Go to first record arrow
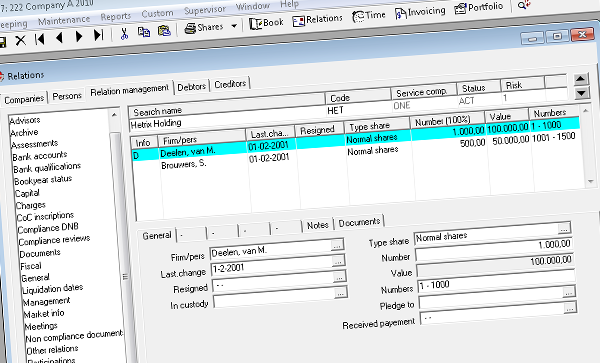The image size is (600, 363). point(40,39)
